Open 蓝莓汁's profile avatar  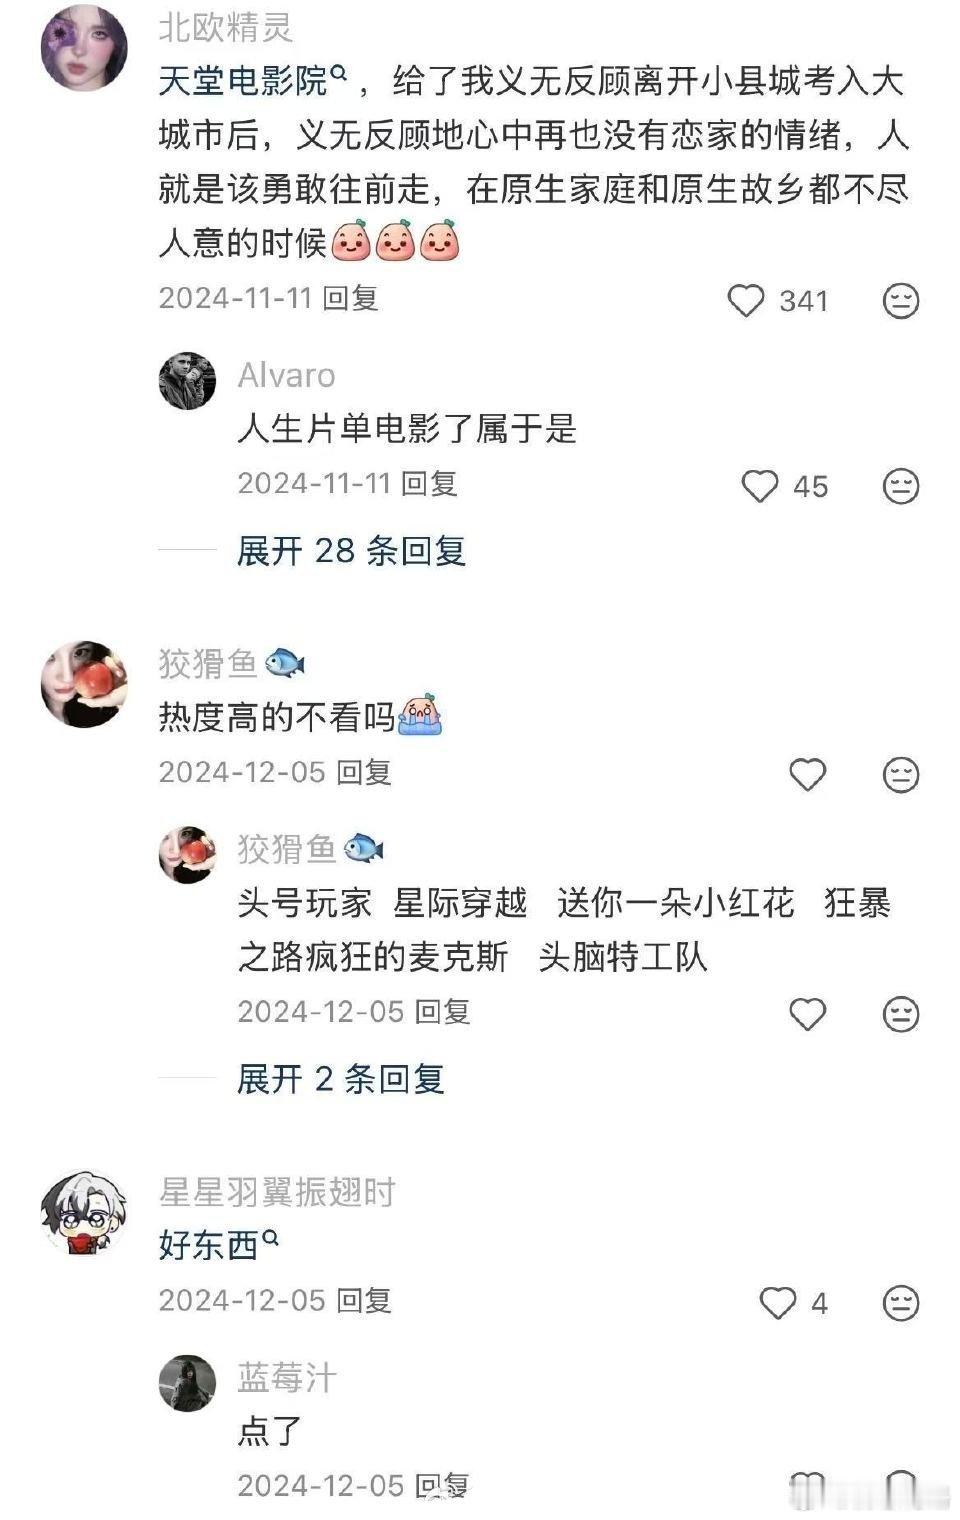point(187,1383)
